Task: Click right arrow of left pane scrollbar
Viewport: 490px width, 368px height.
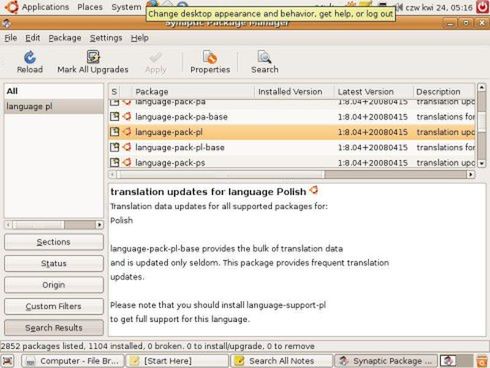Action: point(99,225)
